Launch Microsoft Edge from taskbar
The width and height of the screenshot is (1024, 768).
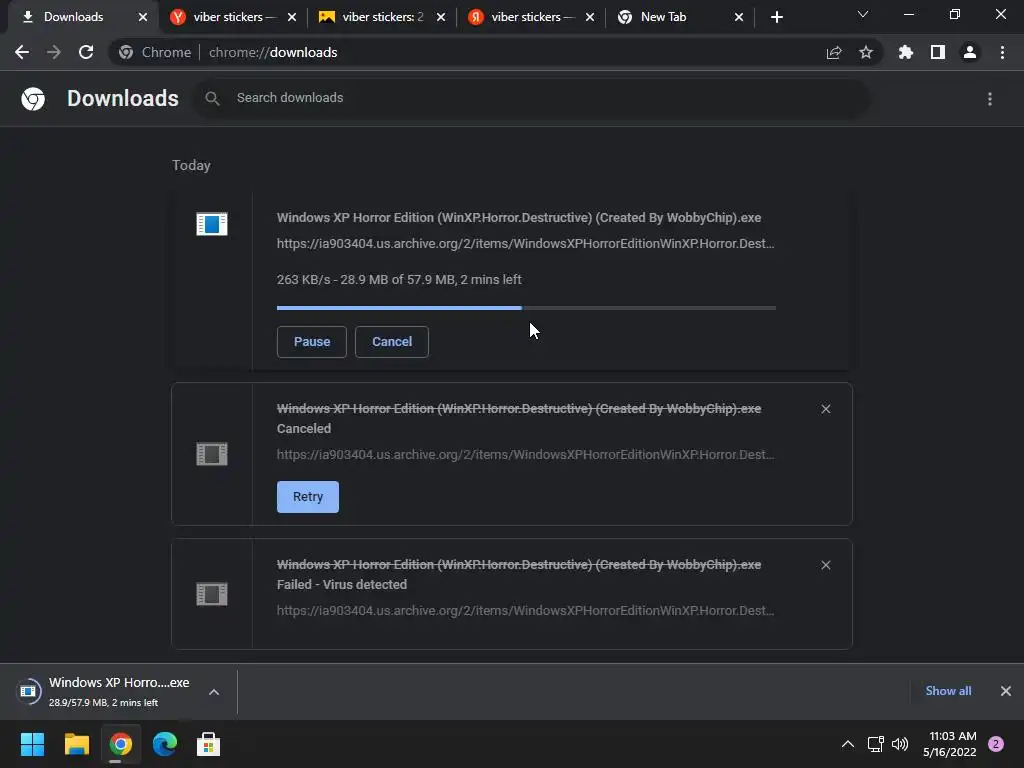tap(165, 744)
